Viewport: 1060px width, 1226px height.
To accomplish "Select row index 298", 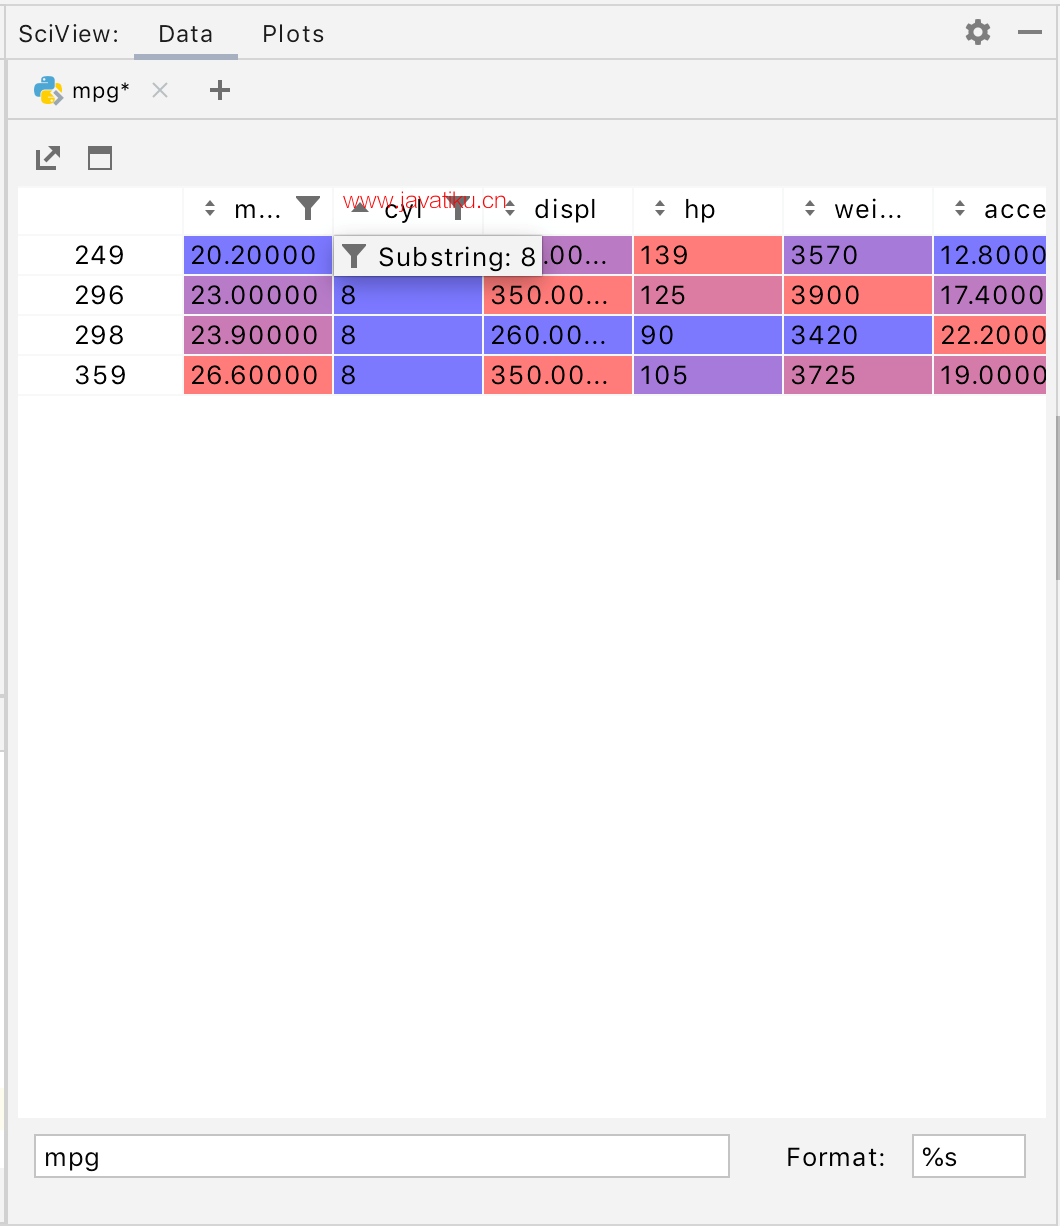I will click(x=100, y=335).
